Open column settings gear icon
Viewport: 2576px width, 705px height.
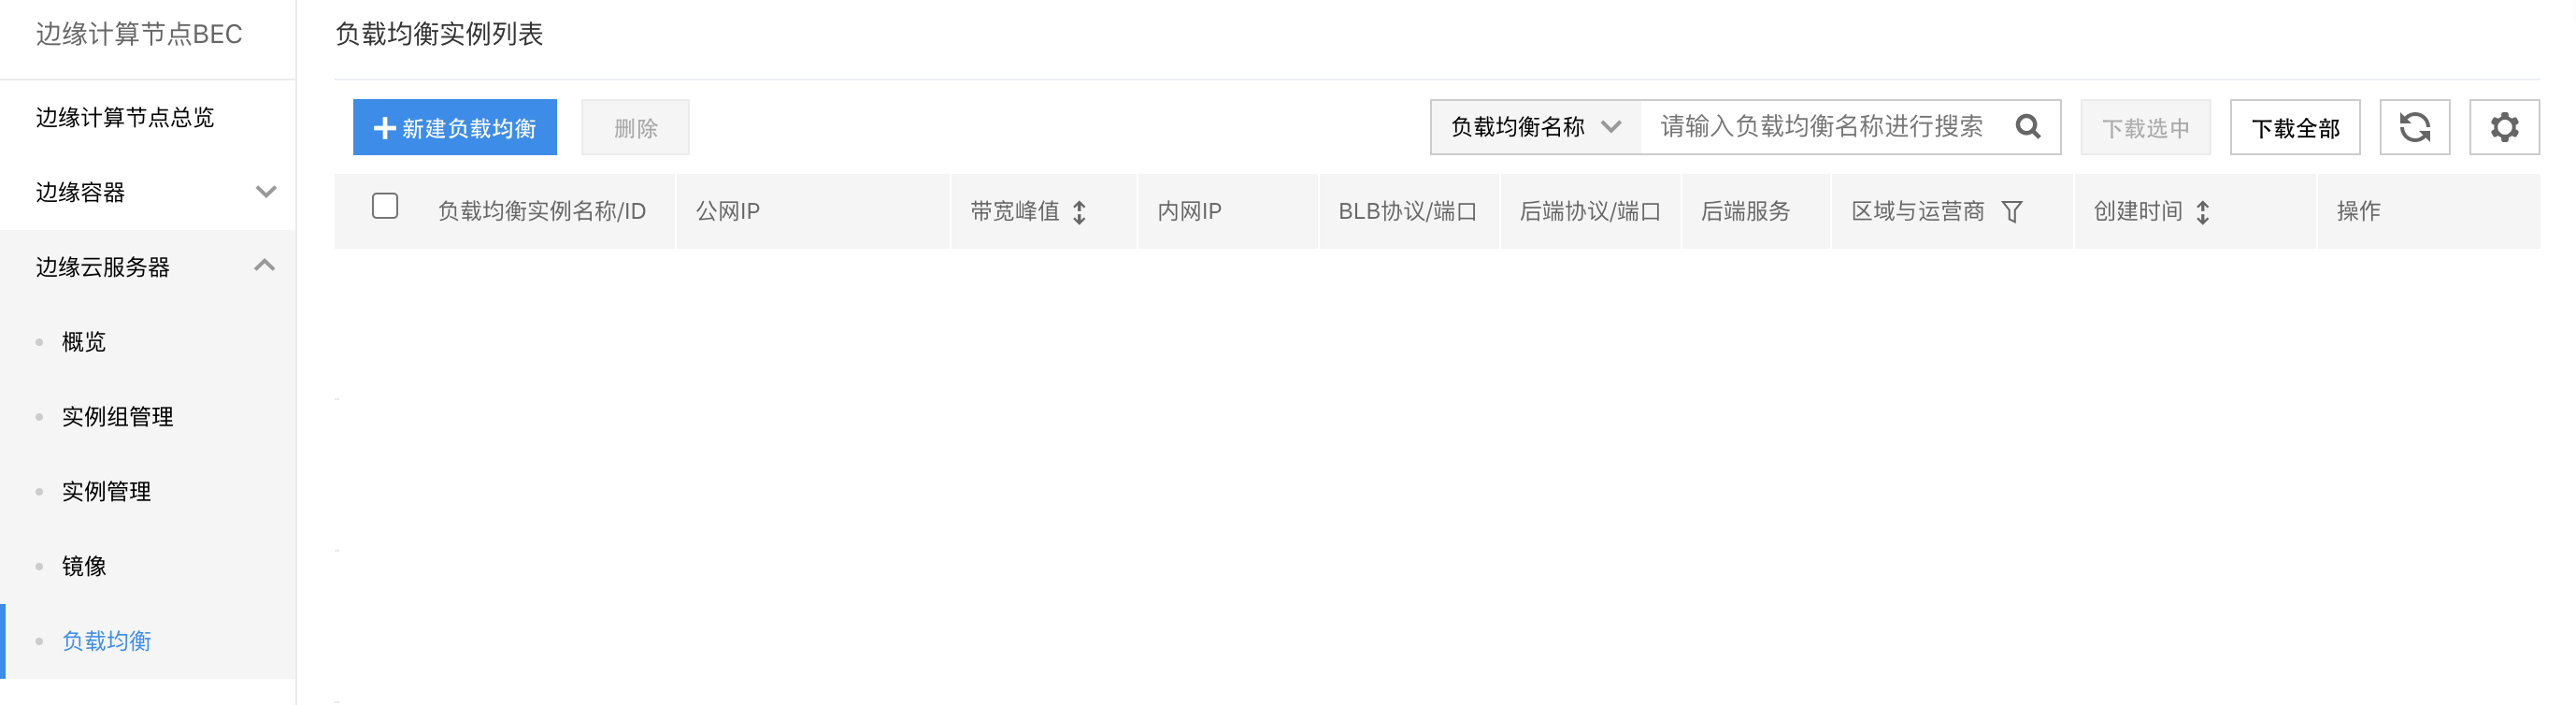pos(2504,127)
